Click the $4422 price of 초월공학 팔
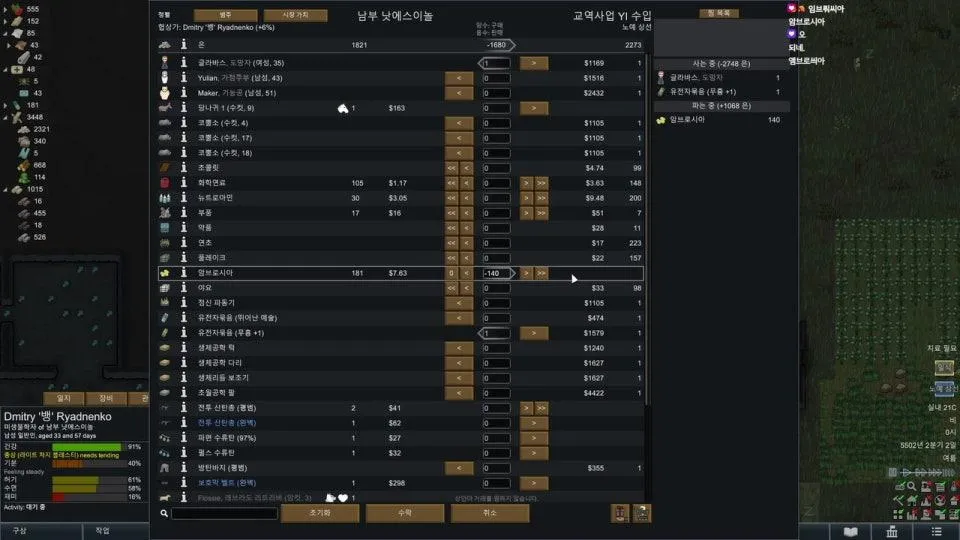The image size is (960, 540). click(594, 393)
